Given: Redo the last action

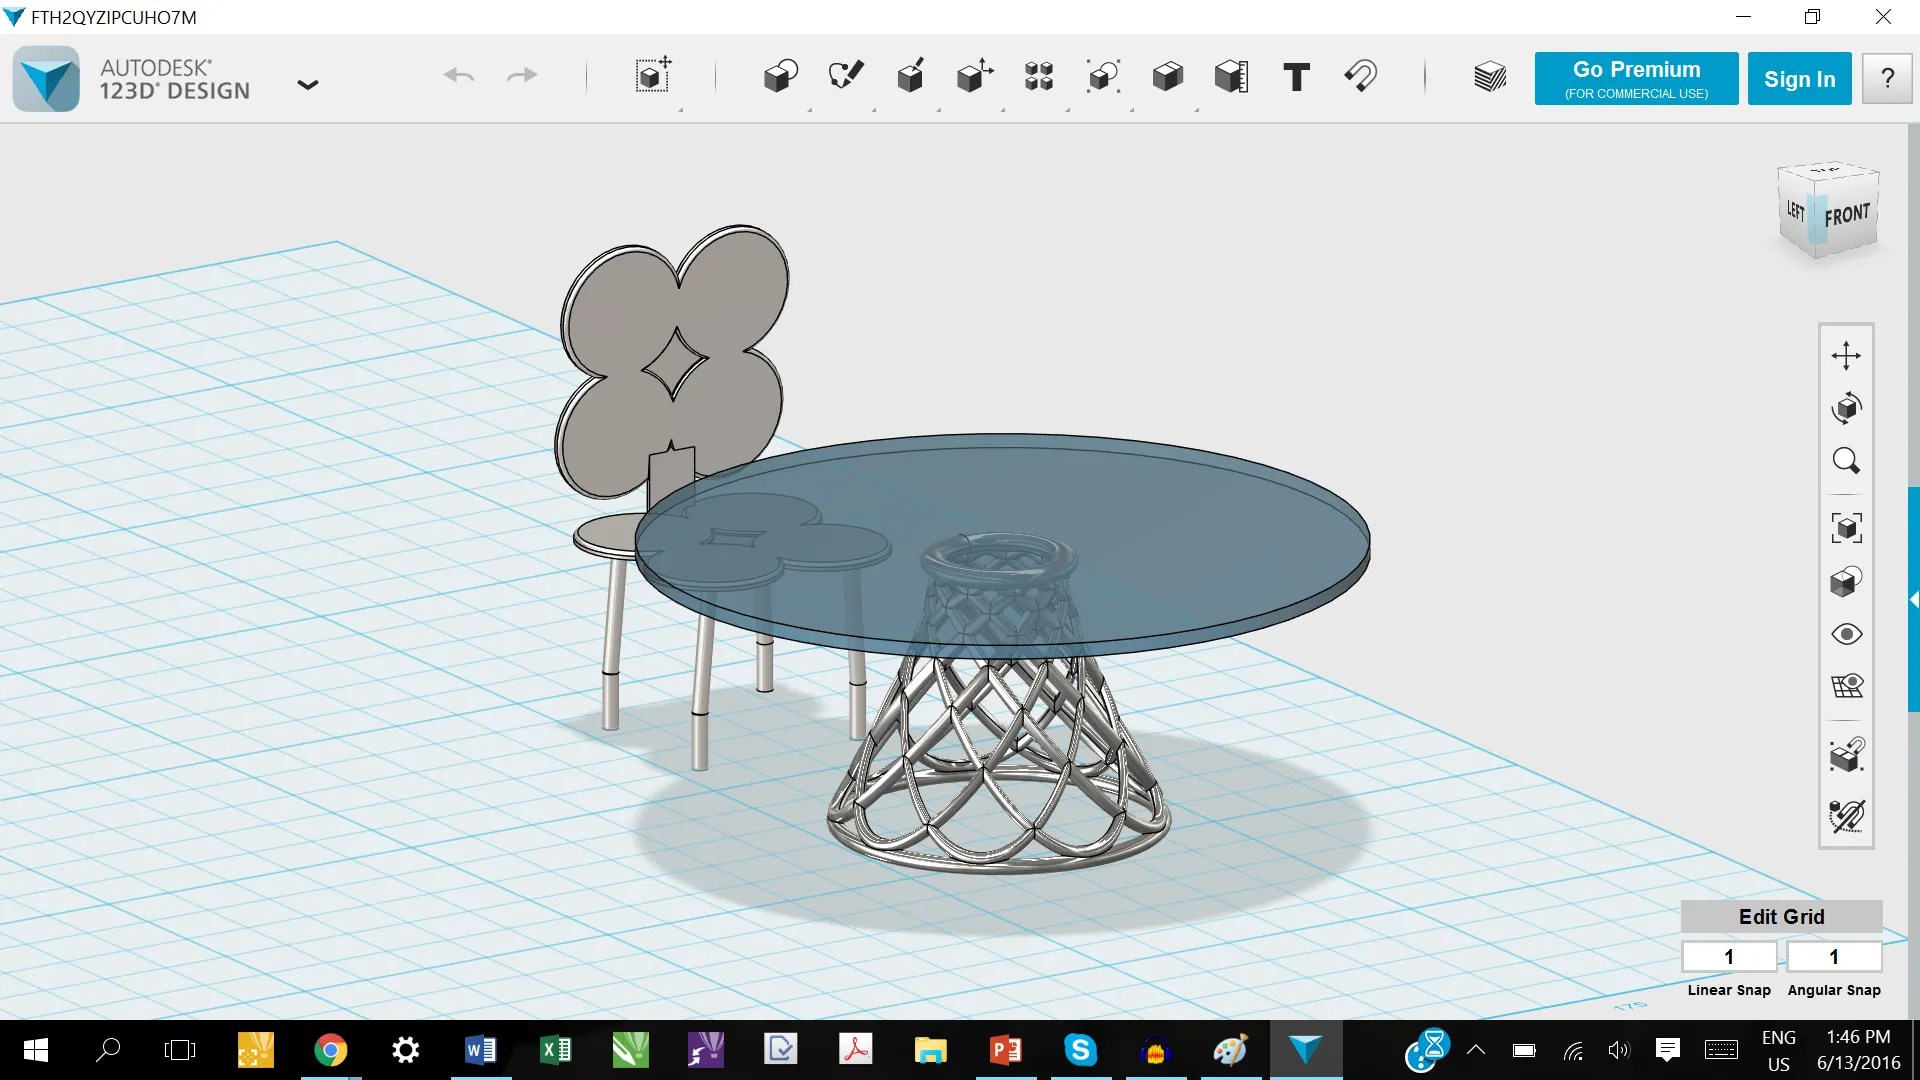Looking at the screenshot, I should (x=522, y=76).
